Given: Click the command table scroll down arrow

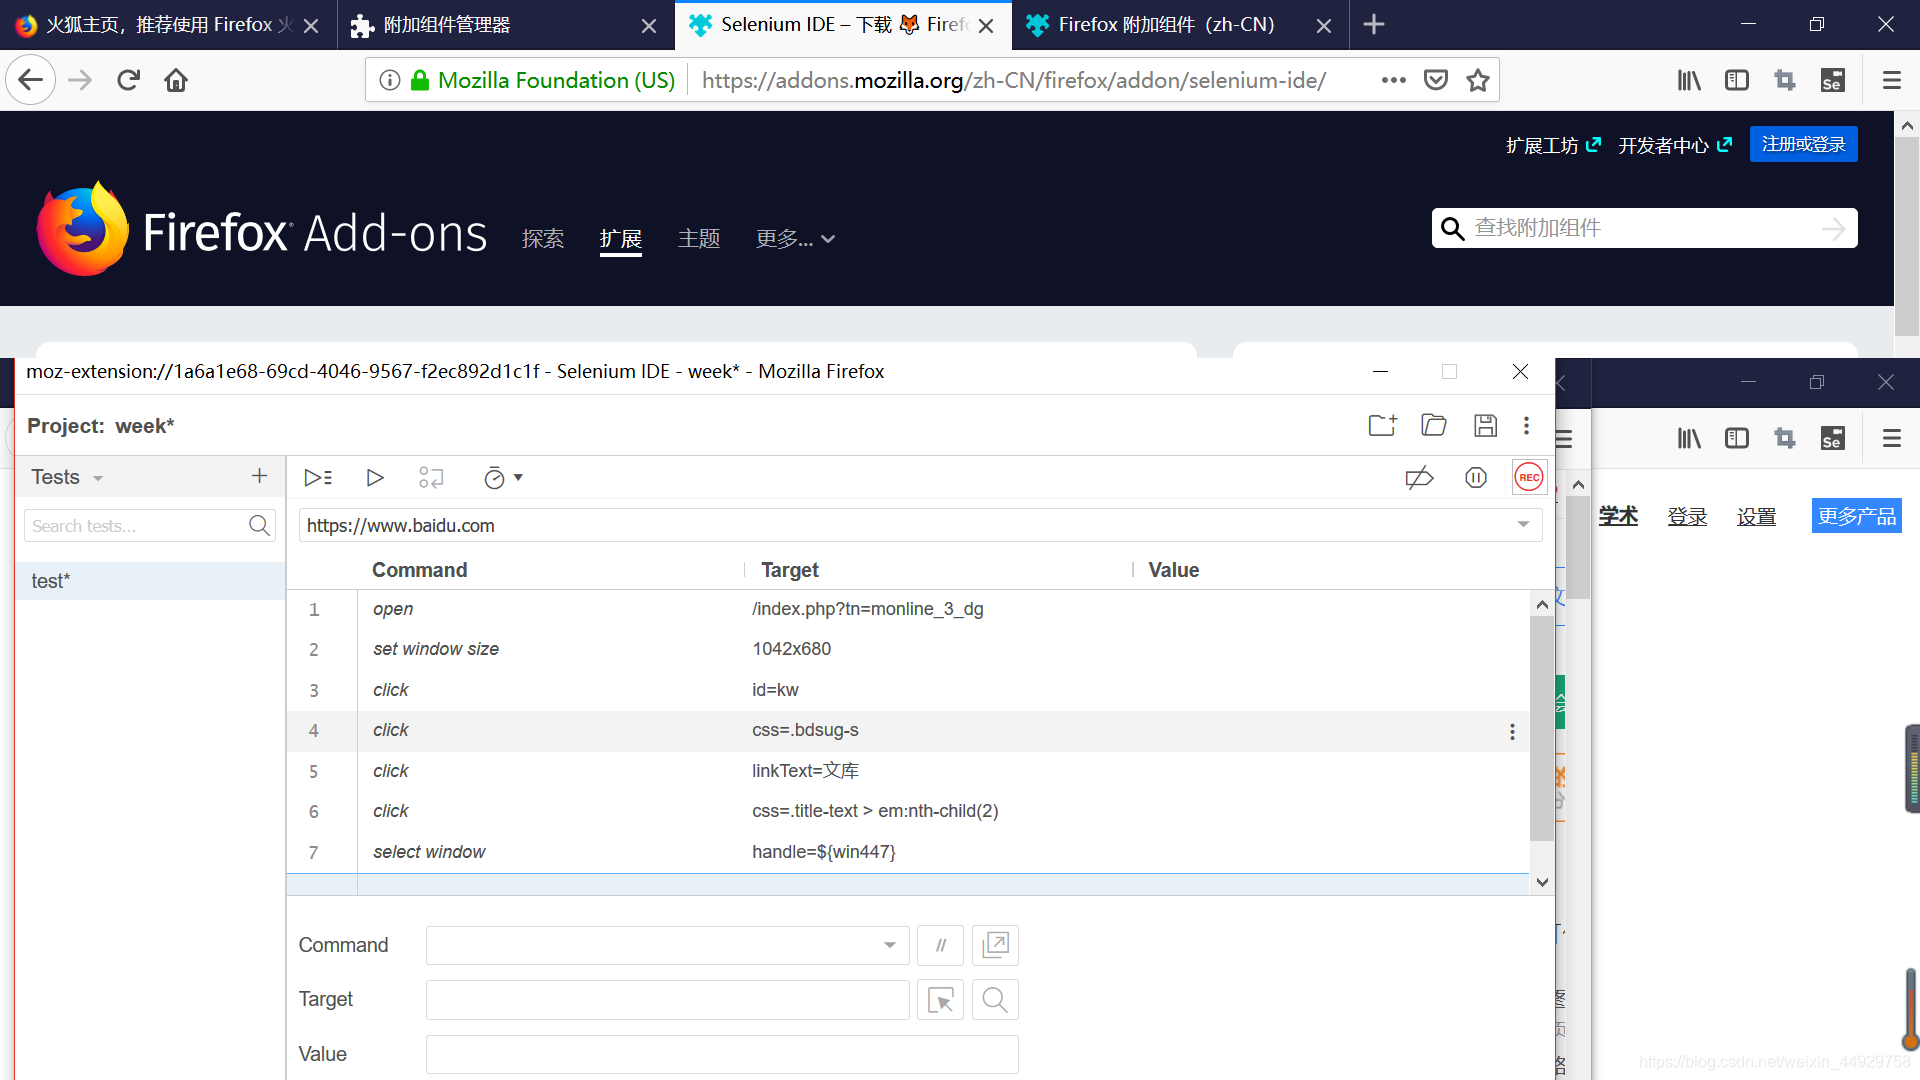Looking at the screenshot, I should (x=1542, y=882).
